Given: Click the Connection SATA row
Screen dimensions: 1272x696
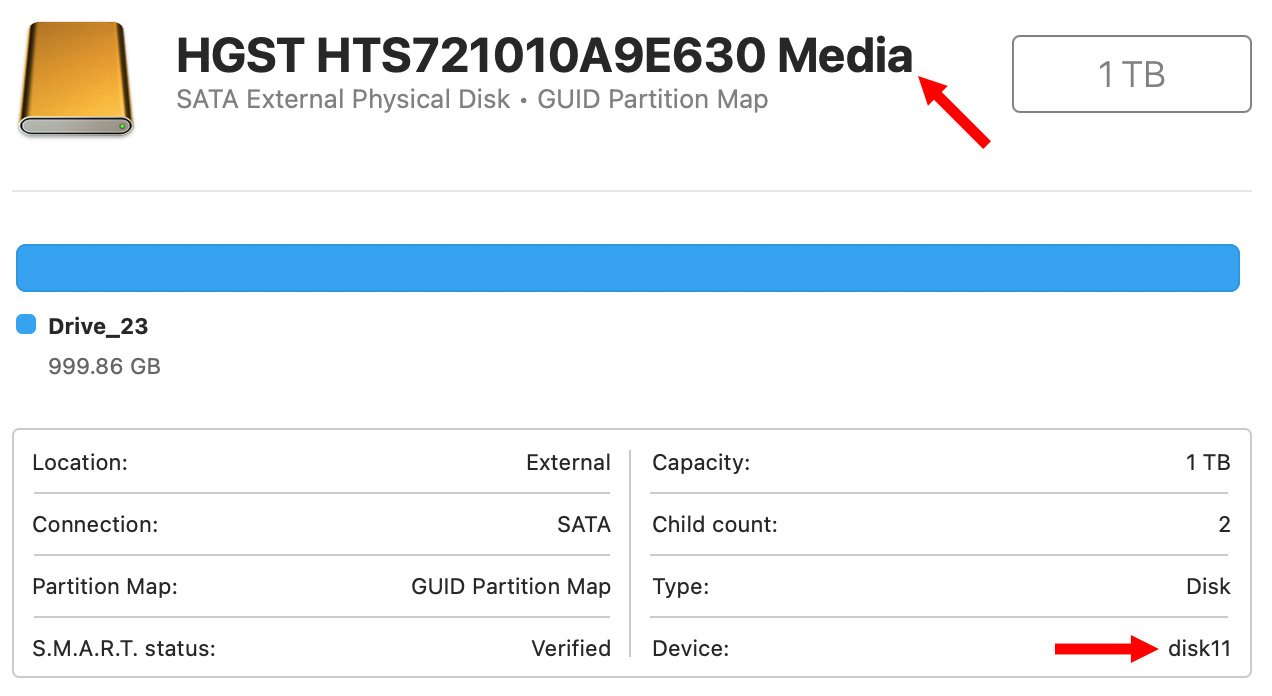Looking at the screenshot, I should 321,525.
